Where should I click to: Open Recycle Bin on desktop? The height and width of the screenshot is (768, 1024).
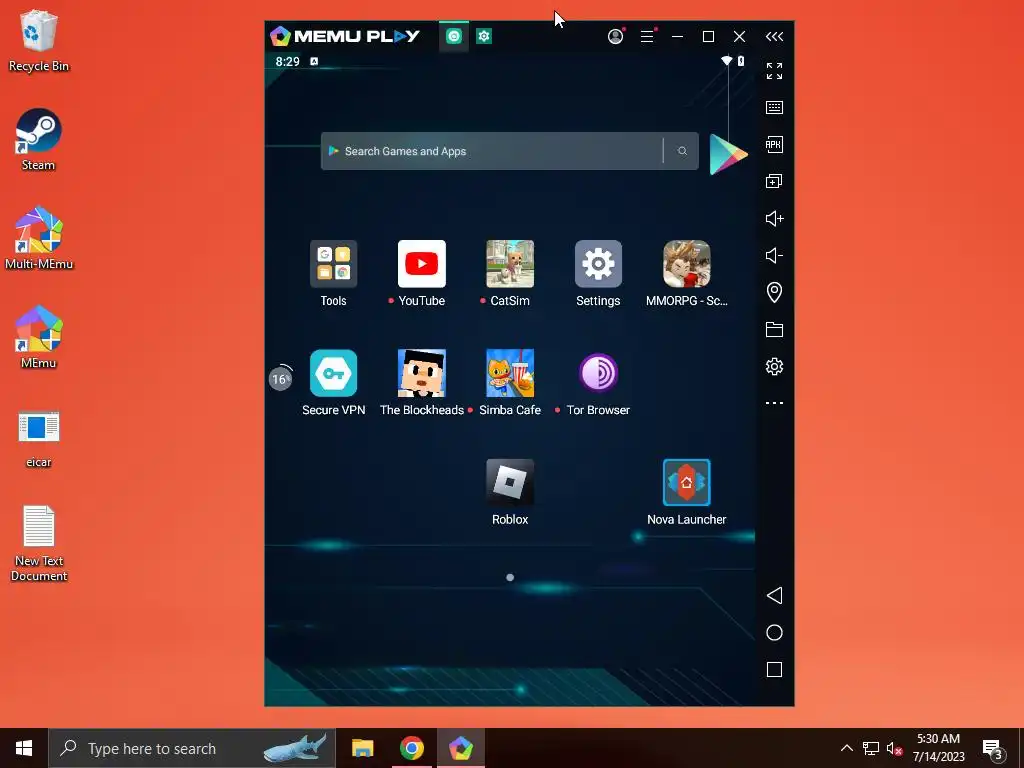(x=39, y=40)
